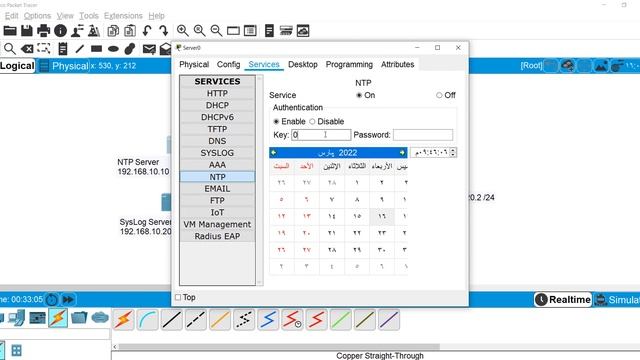The height and width of the screenshot is (360, 640).
Task: Open the drawing palette rectangle icon
Action: pos(233,31)
